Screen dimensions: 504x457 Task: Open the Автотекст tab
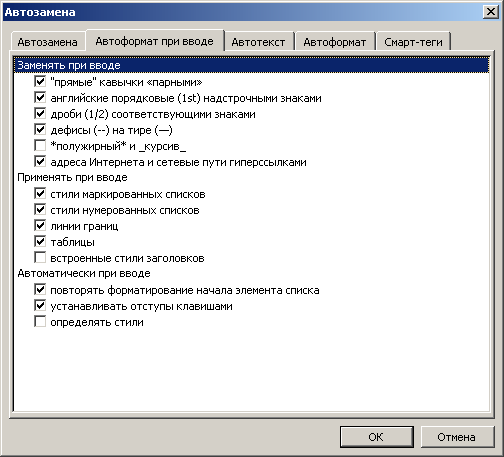258,42
